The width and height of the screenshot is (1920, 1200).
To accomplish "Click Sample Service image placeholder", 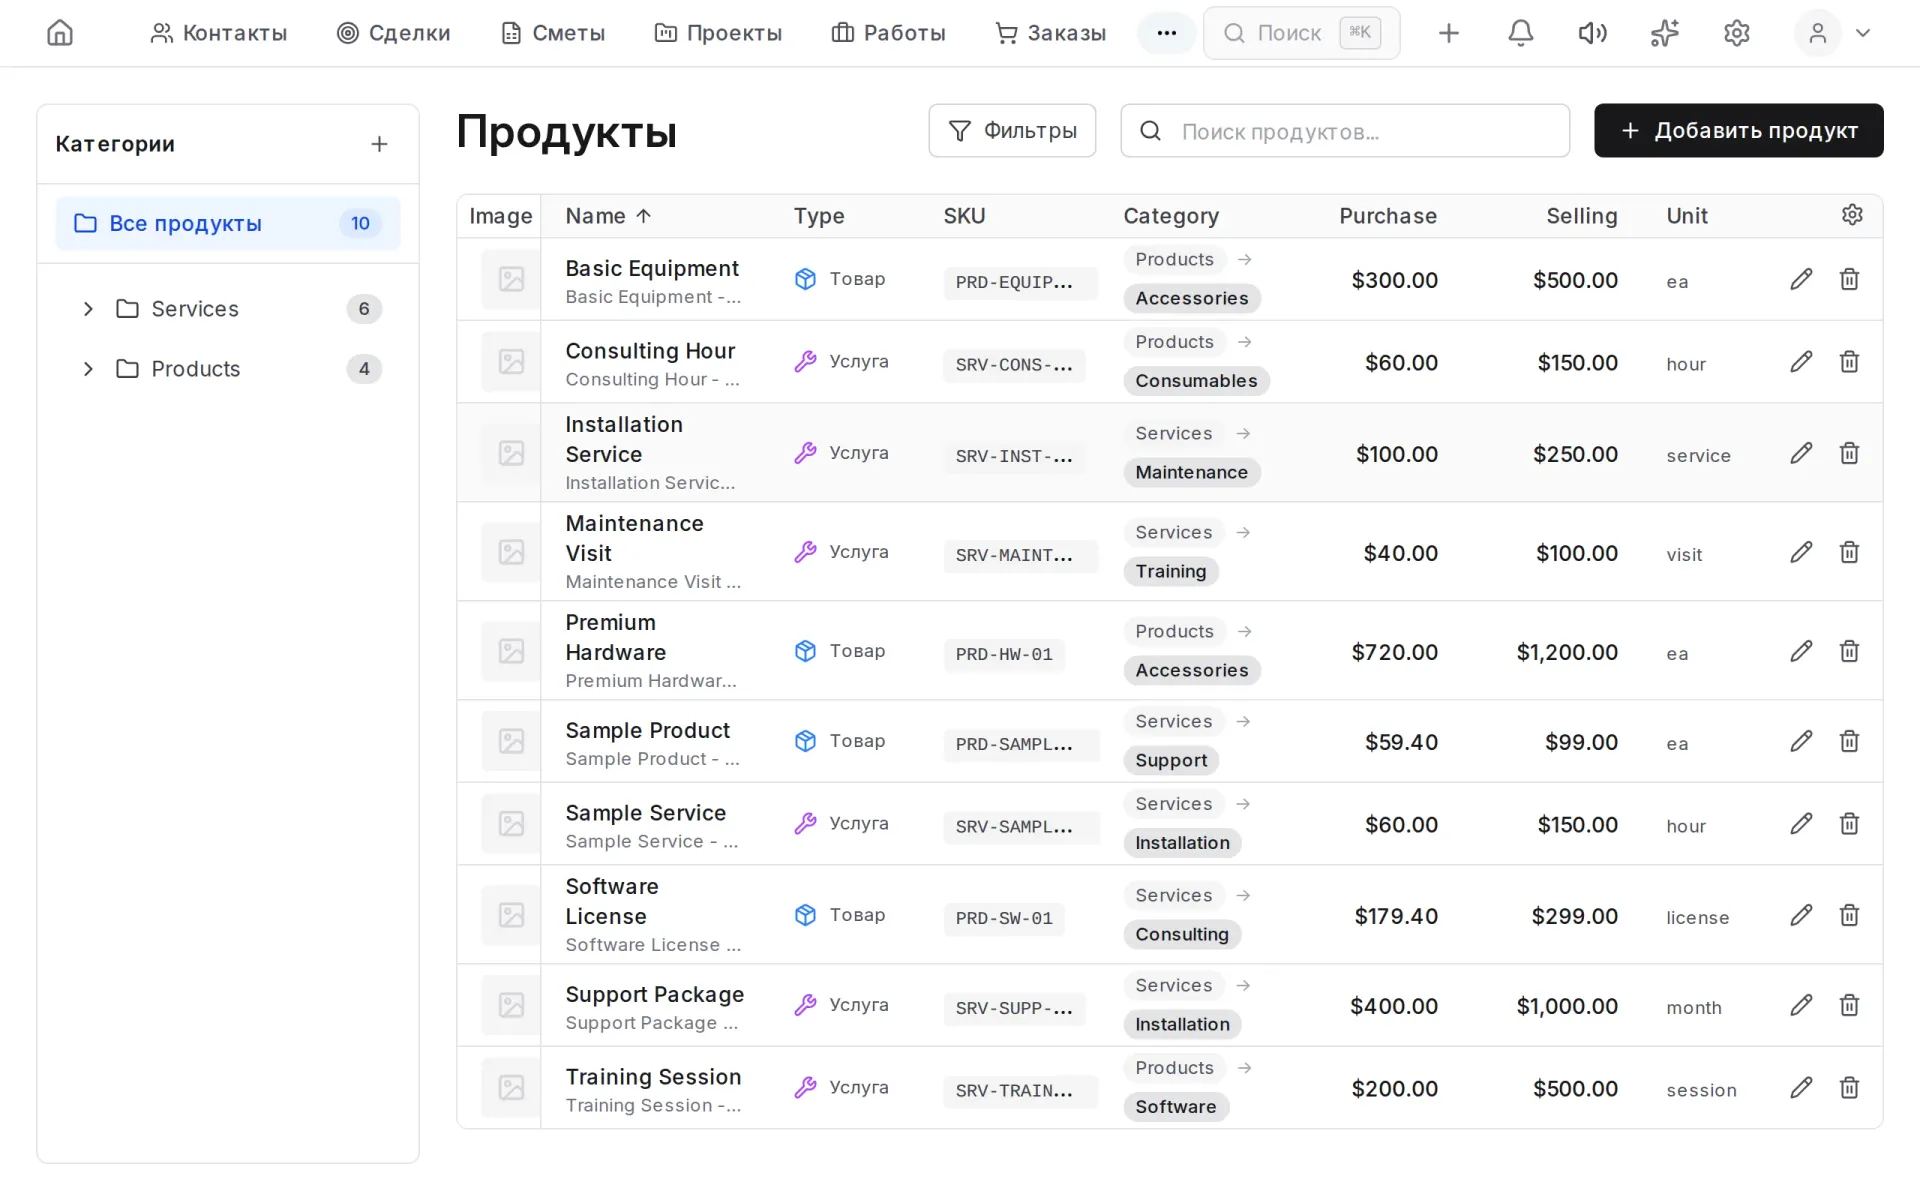I will click(511, 824).
